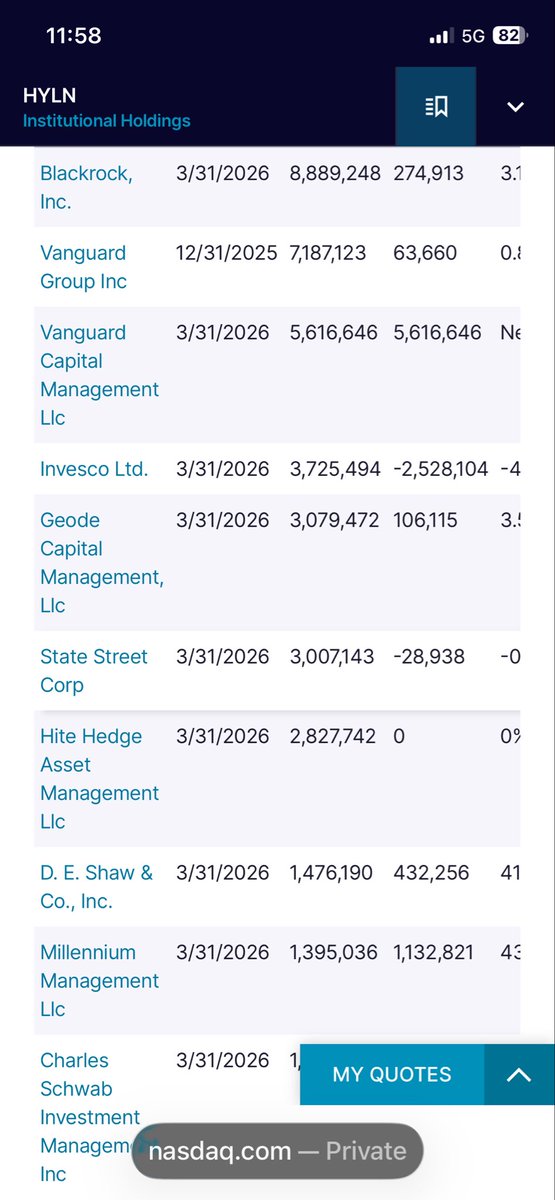Open the MY QUOTES panel
This screenshot has height=1200, width=555.
click(392, 1075)
